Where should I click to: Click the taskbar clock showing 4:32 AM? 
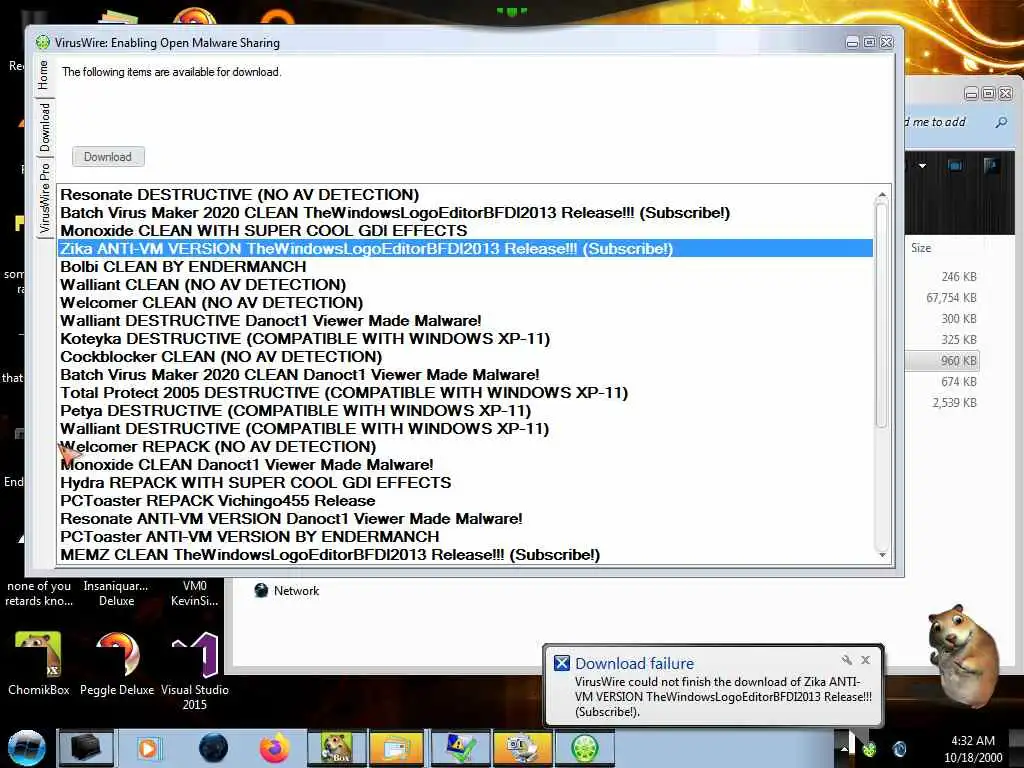[972, 748]
